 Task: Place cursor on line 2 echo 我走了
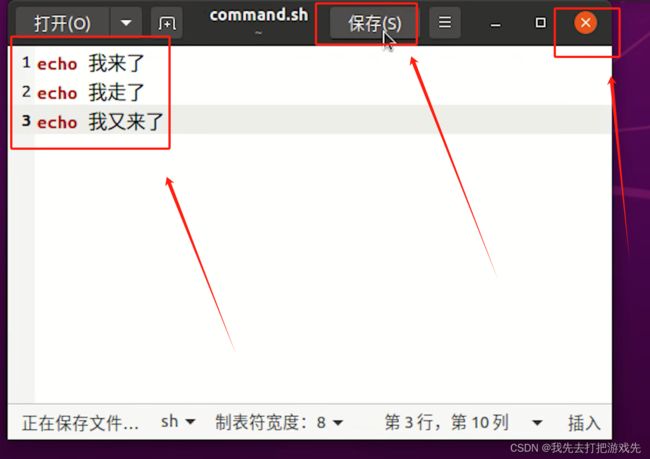pyautogui.click(x=91, y=92)
